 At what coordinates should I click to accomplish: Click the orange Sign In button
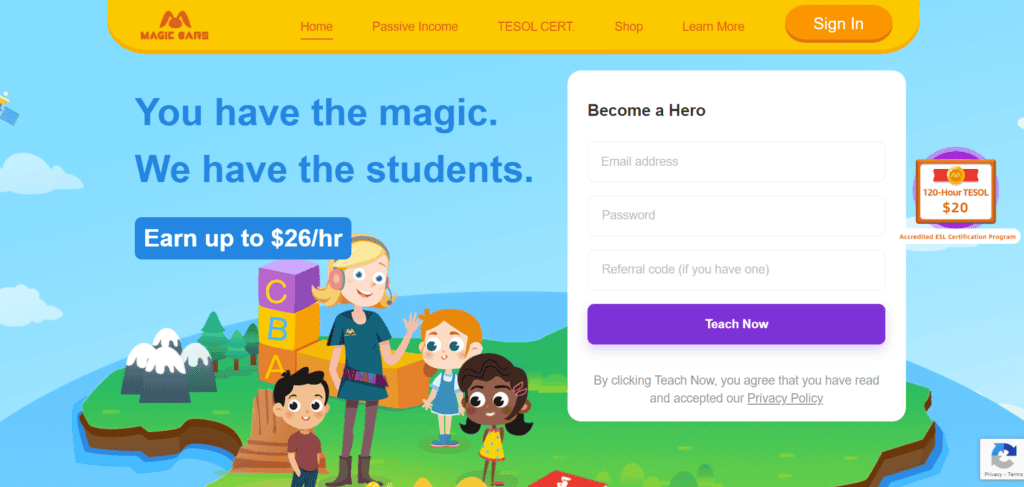(839, 24)
